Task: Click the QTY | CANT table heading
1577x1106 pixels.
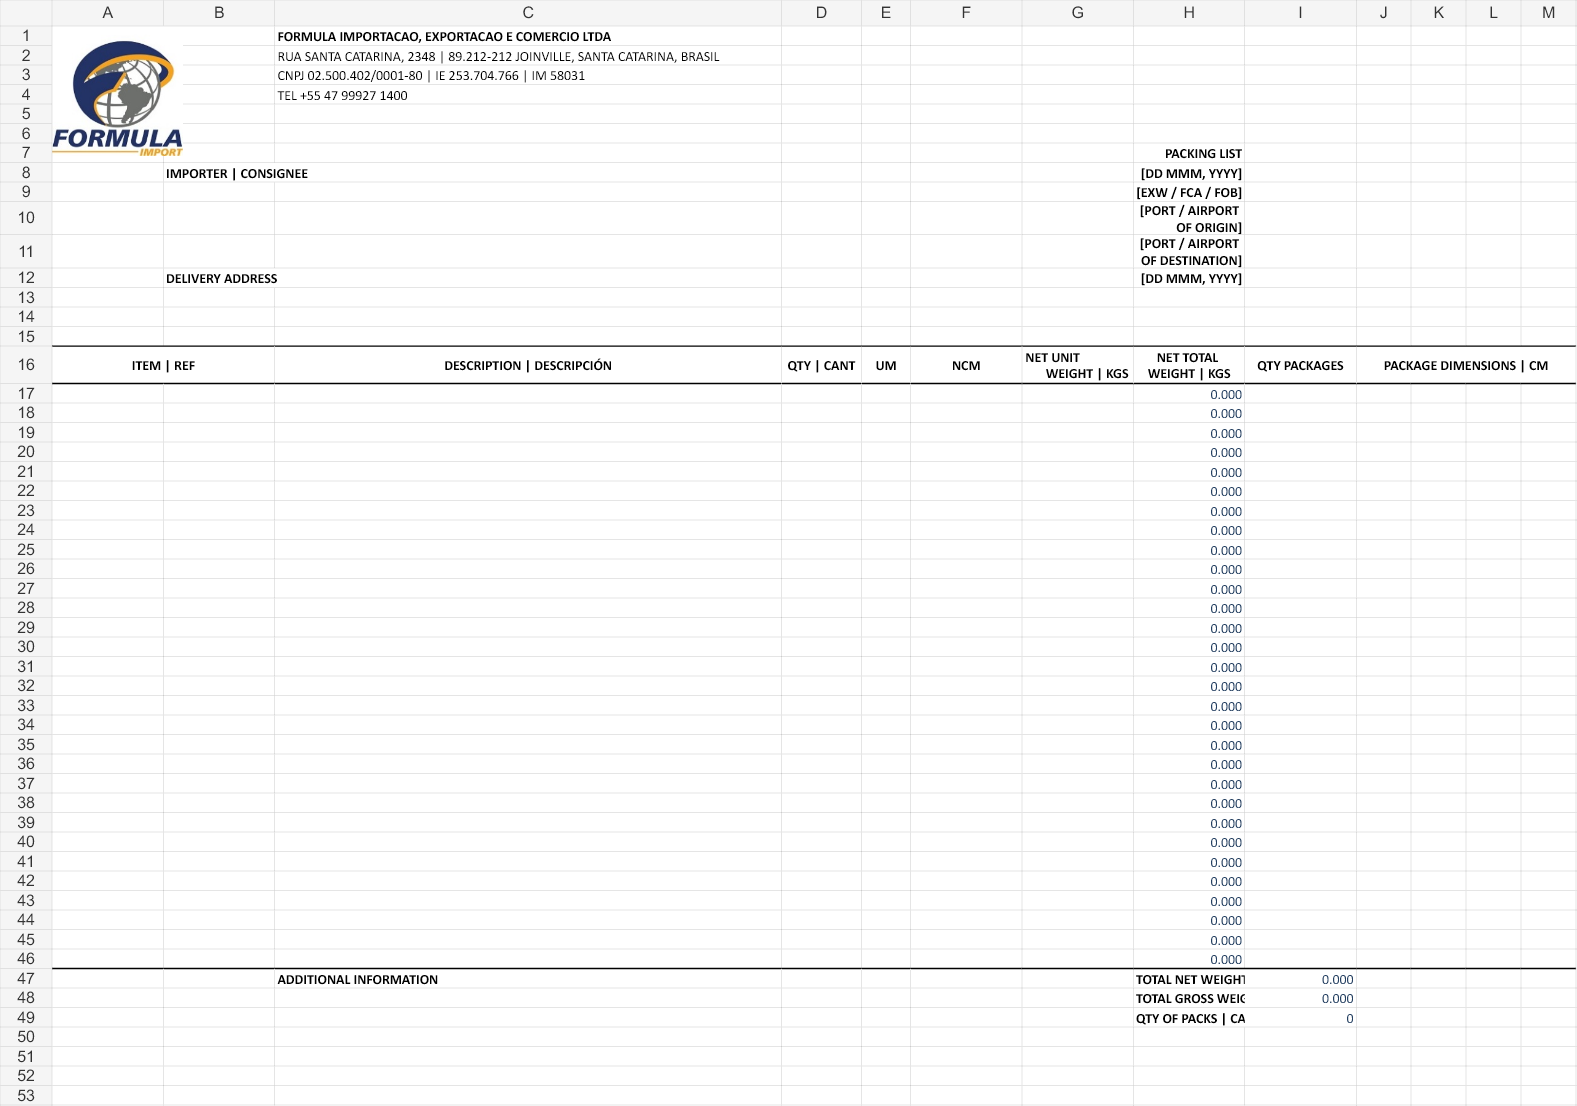Action: coord(821,366)
